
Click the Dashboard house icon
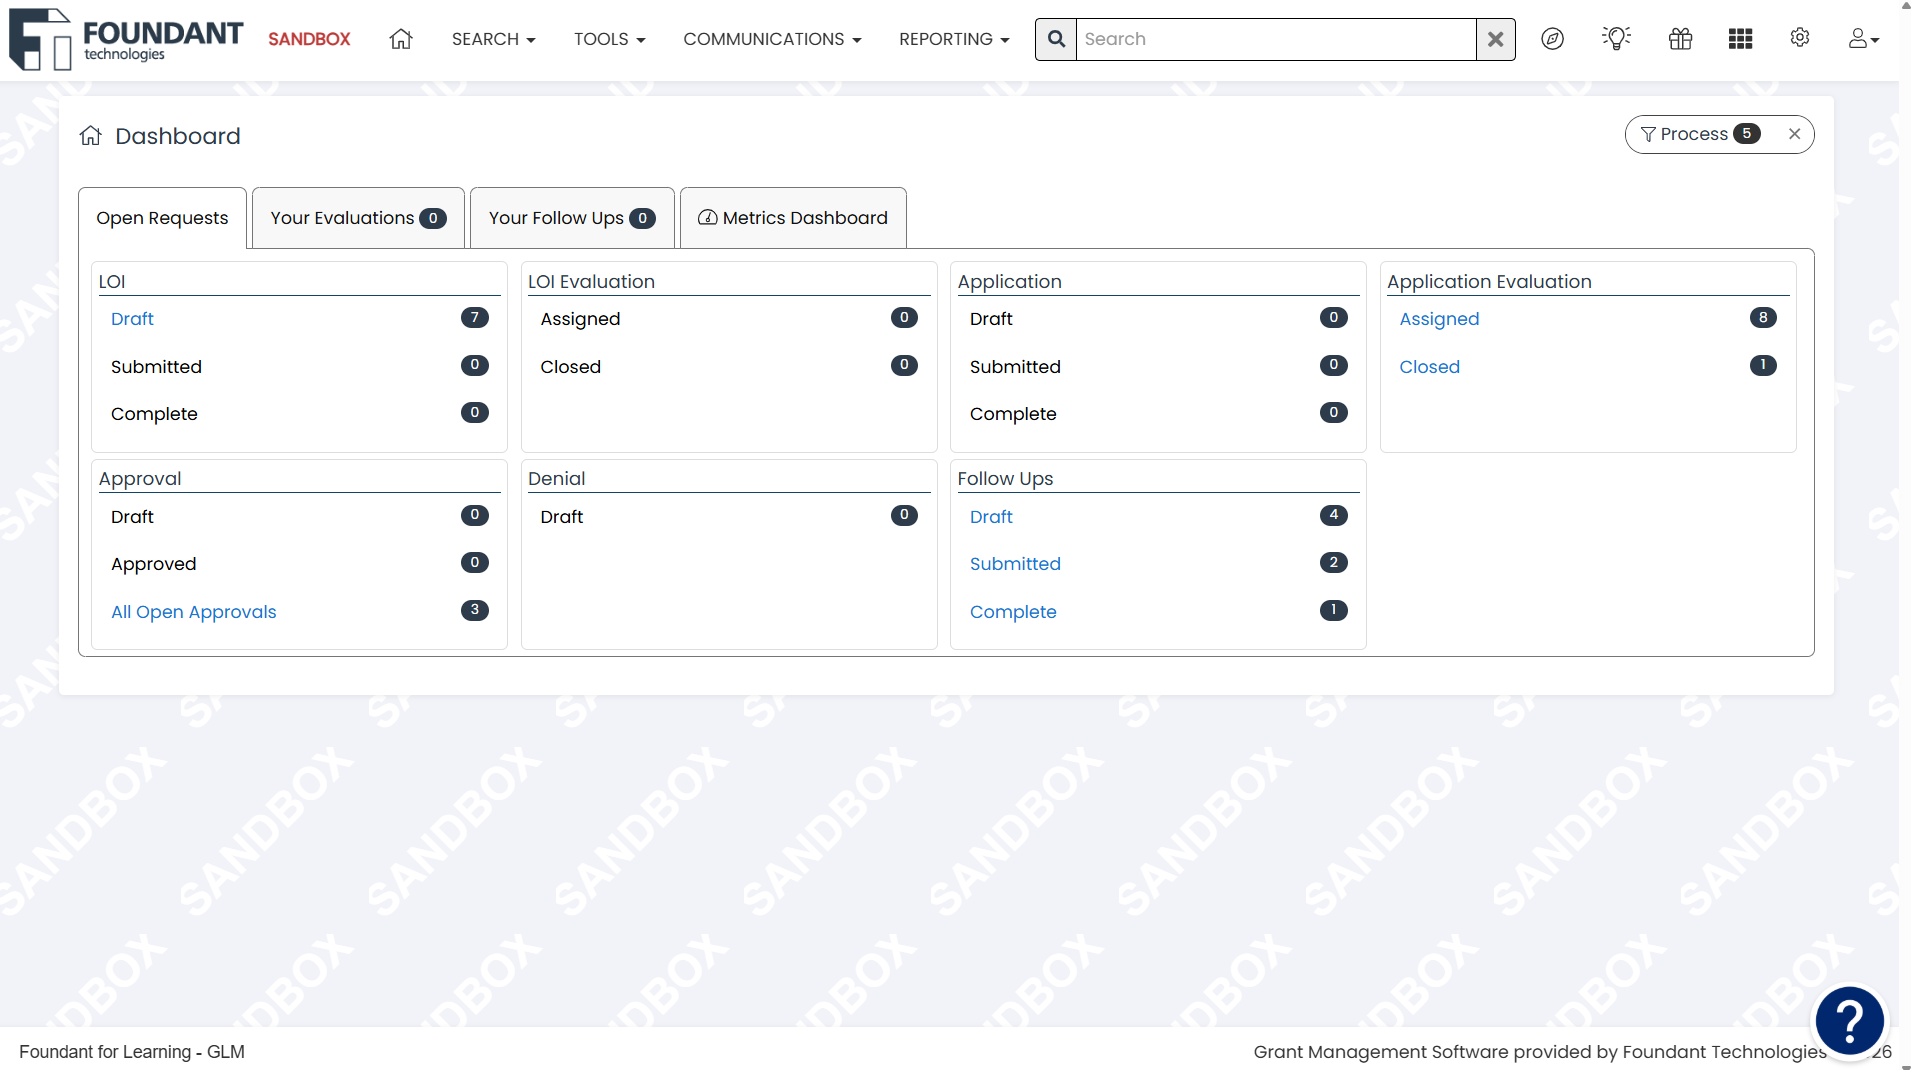pos(91,136)
